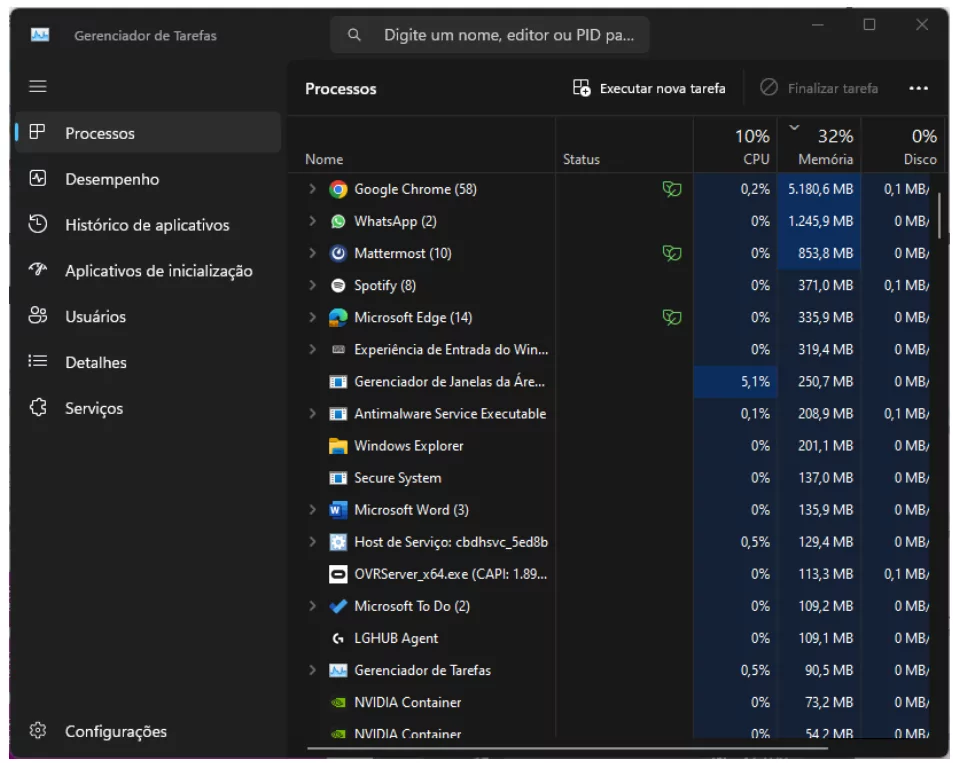Select the Spotify icon in process list
Image resolution: width=953 pixels, height=763 pixels.
point(338,285)
